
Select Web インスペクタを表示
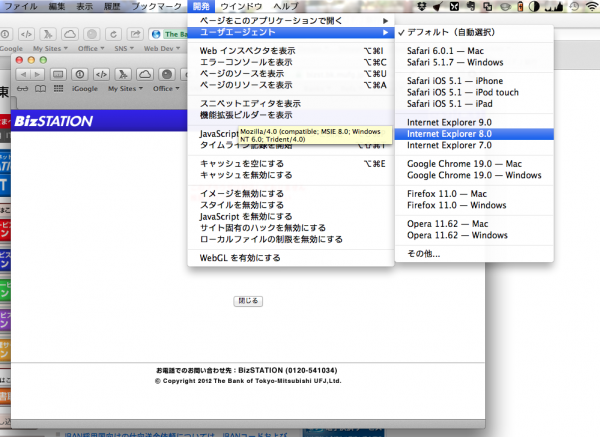[291, 51]
